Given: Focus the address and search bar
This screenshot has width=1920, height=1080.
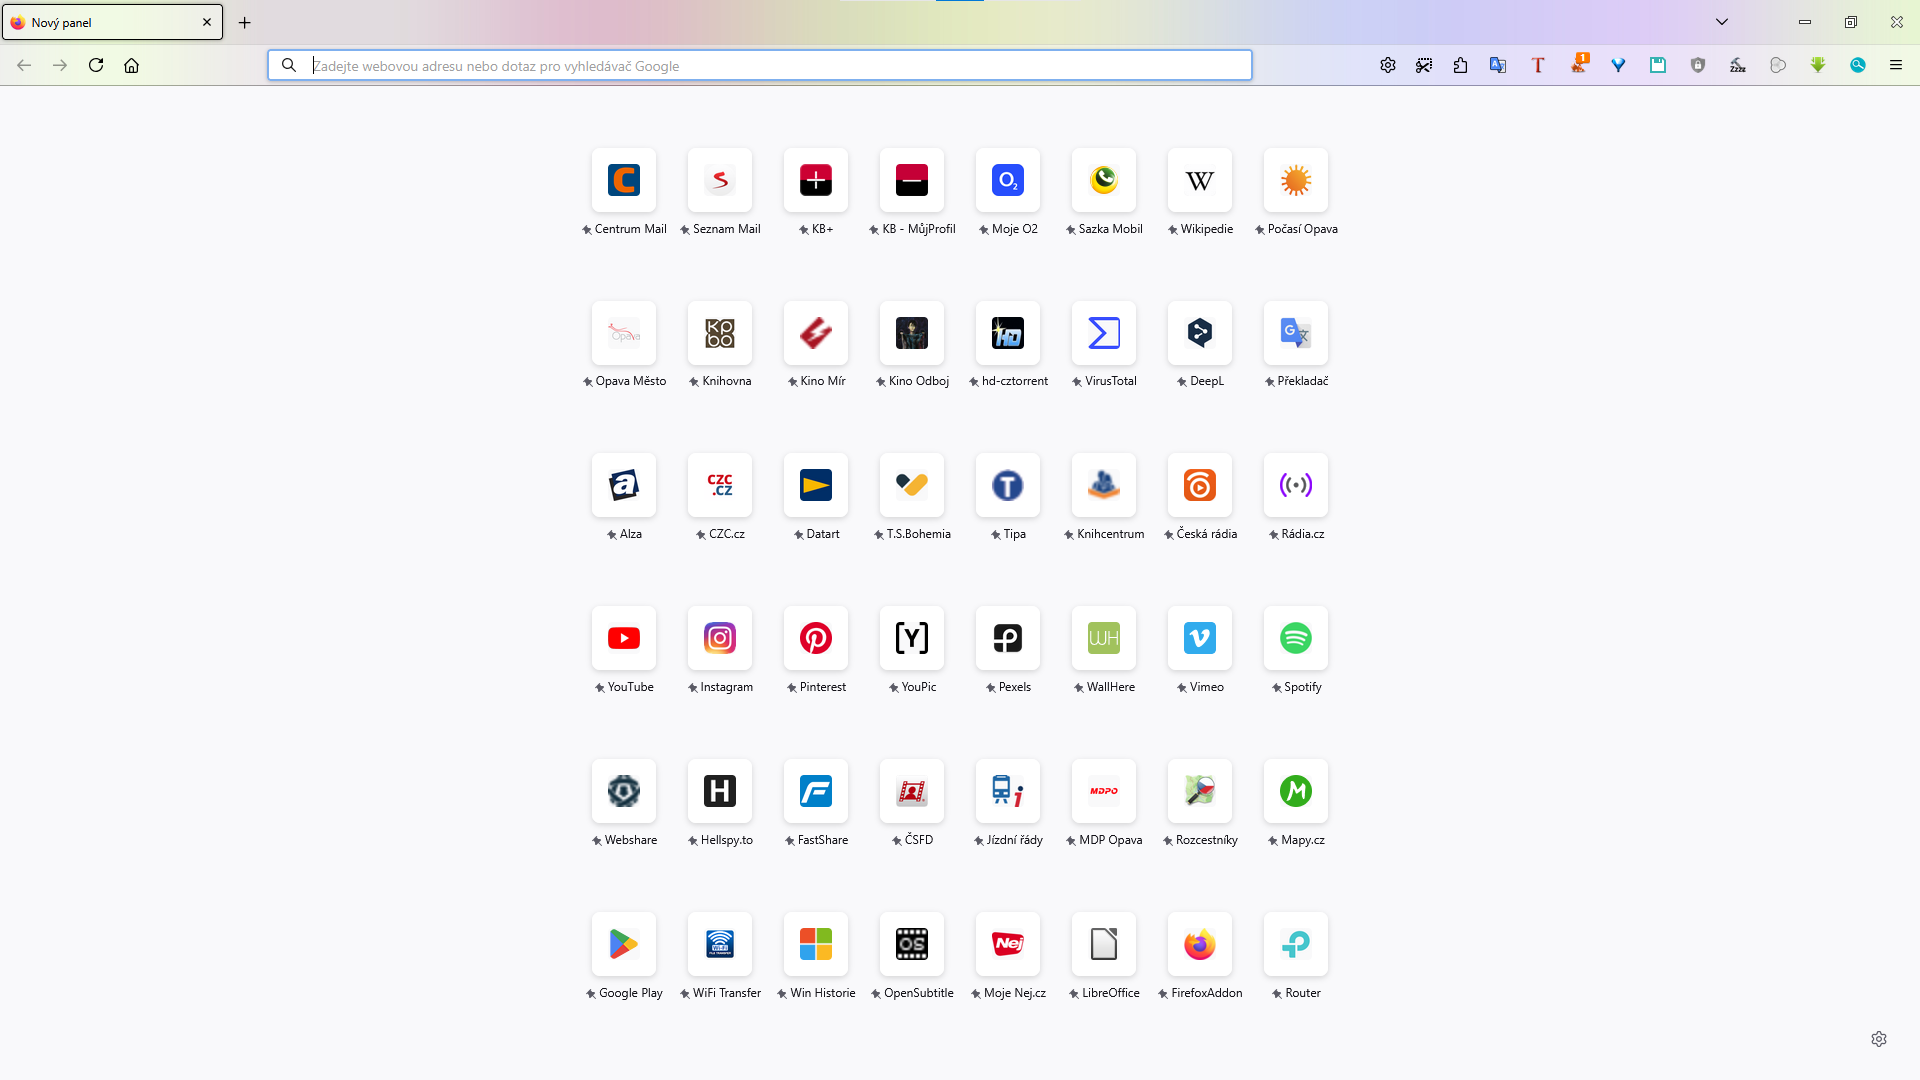Looking at the screenshot, I should 760,66.
